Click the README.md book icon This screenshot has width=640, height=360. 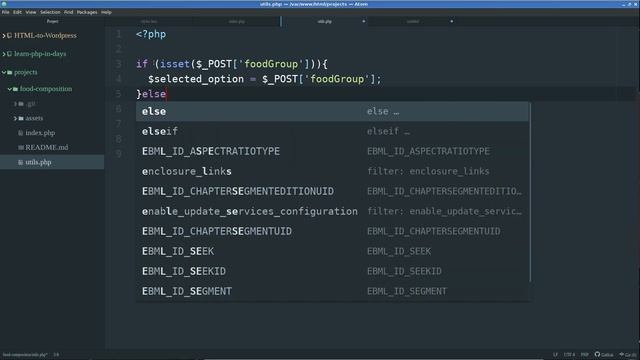tap(21, 147)
